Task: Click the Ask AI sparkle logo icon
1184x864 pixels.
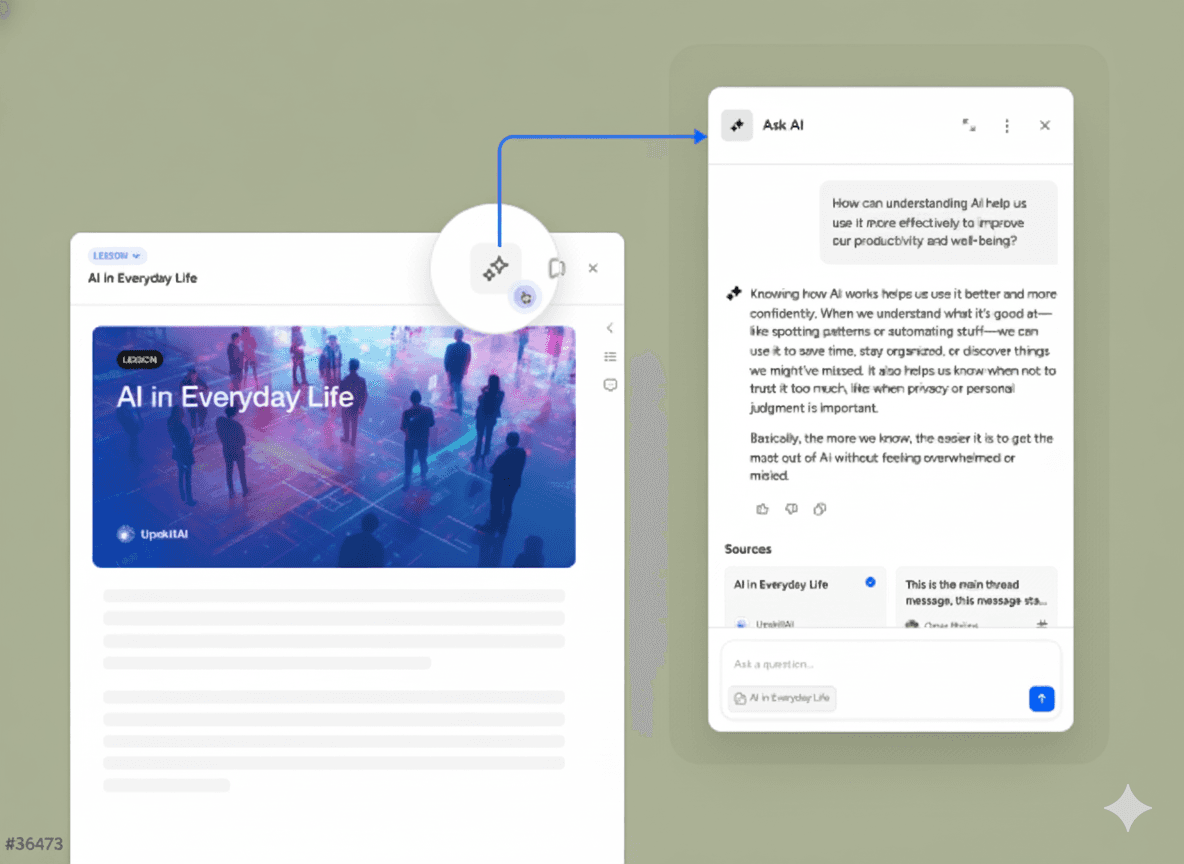Action: click(737, 125)
